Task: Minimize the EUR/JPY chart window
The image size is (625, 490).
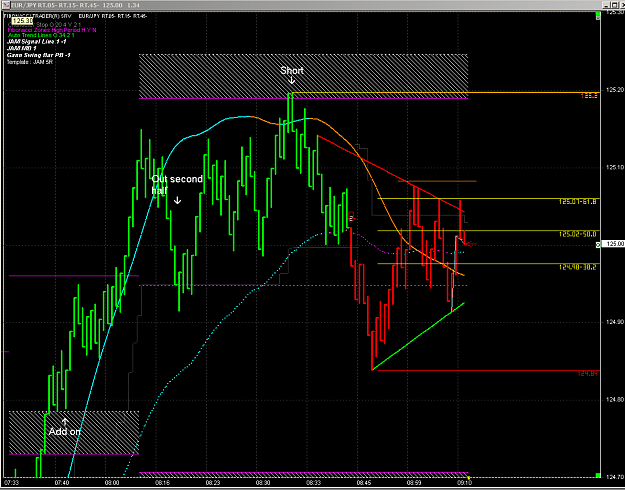Action: [606, 5]
